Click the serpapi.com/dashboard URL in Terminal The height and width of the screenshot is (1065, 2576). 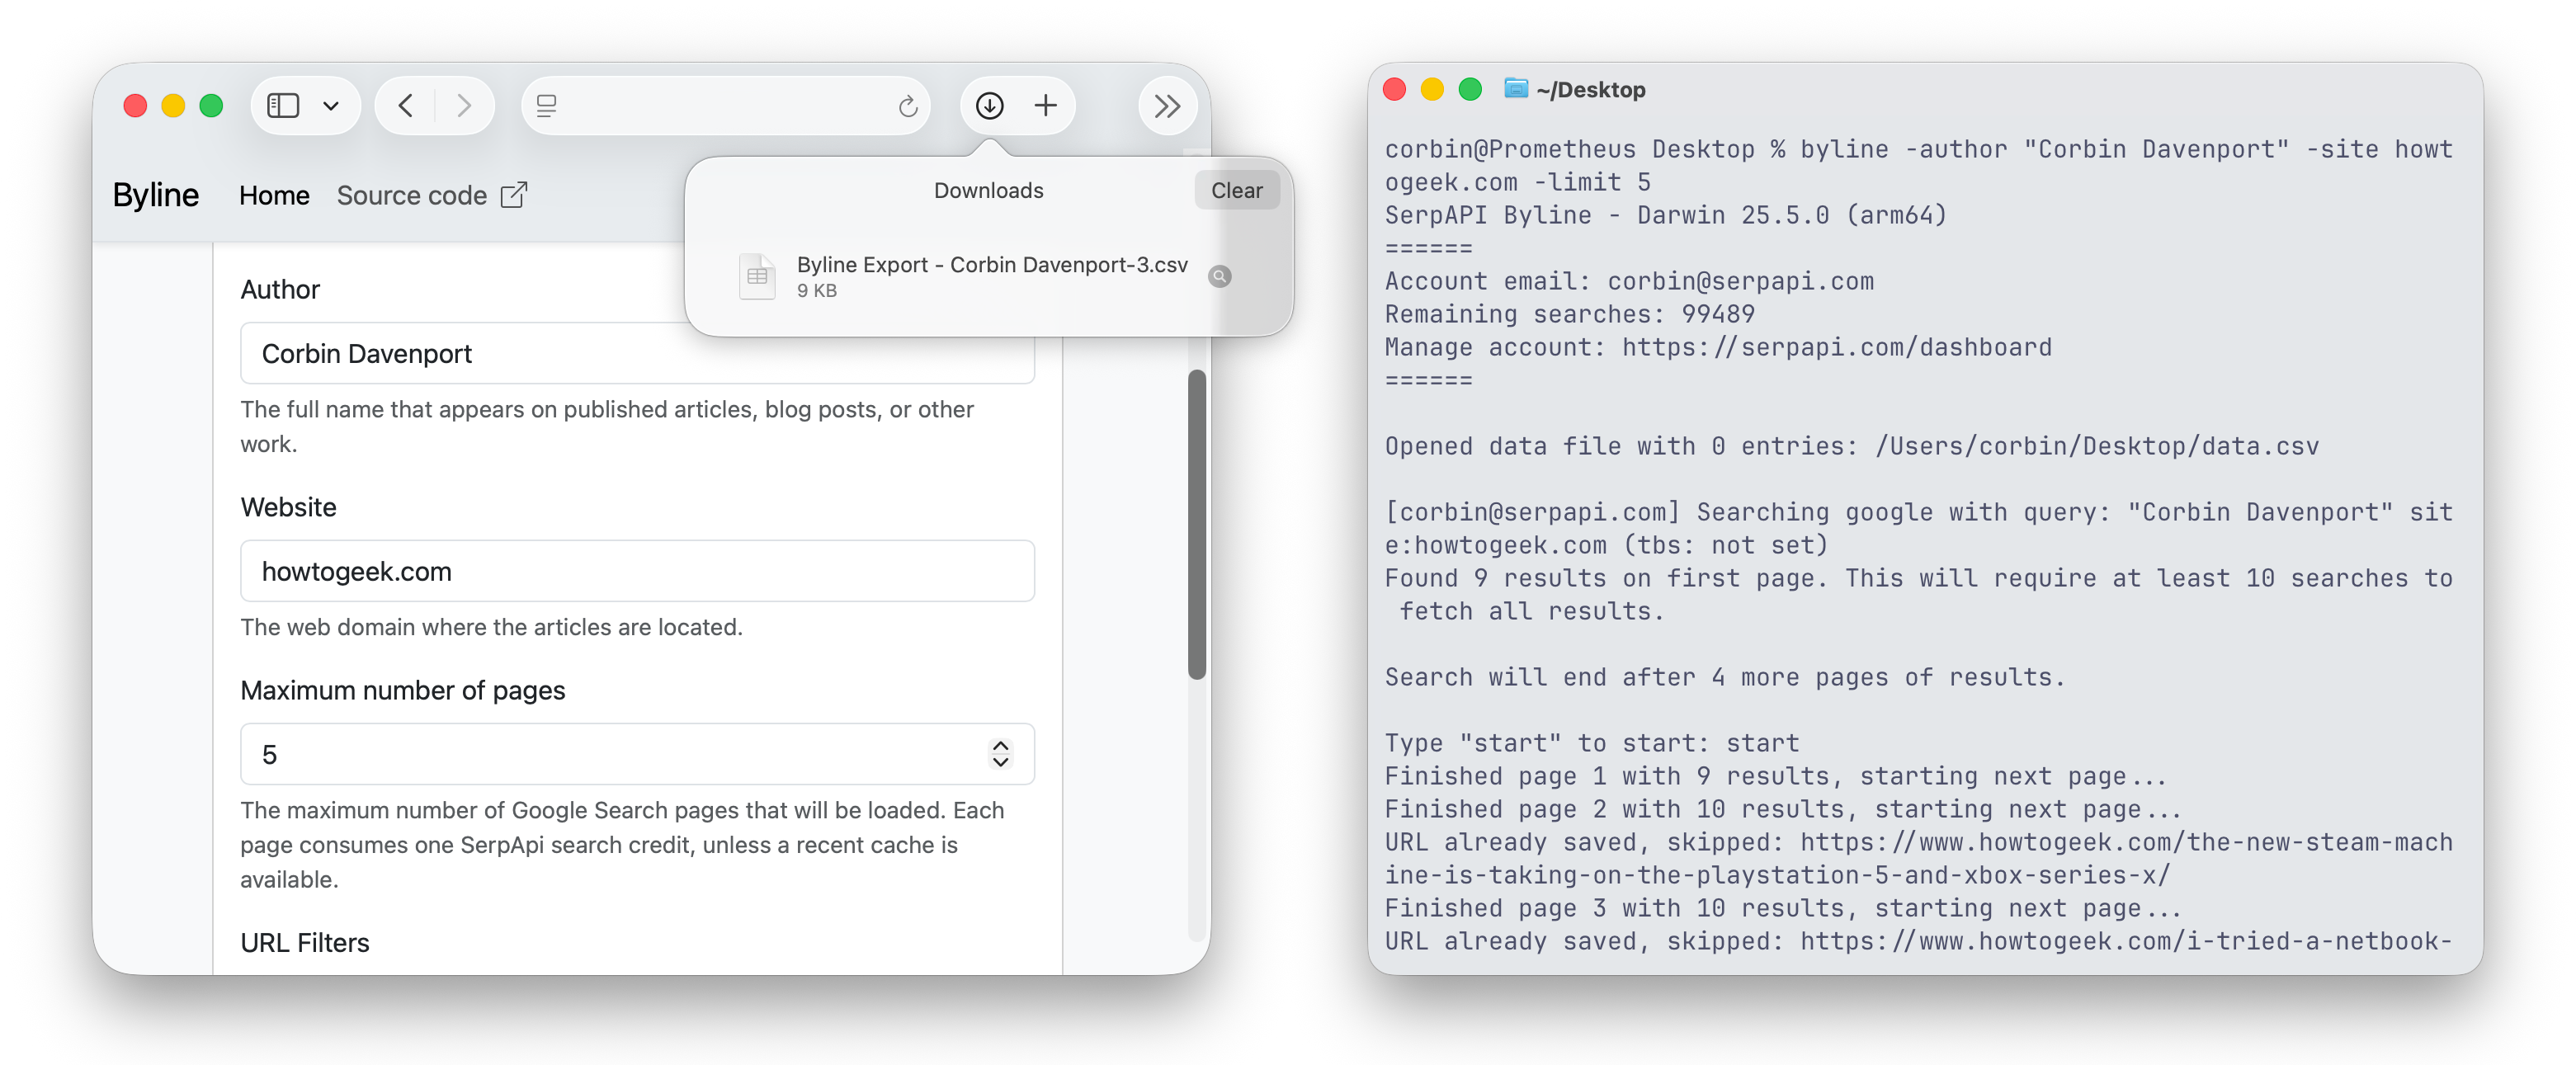1836,348
